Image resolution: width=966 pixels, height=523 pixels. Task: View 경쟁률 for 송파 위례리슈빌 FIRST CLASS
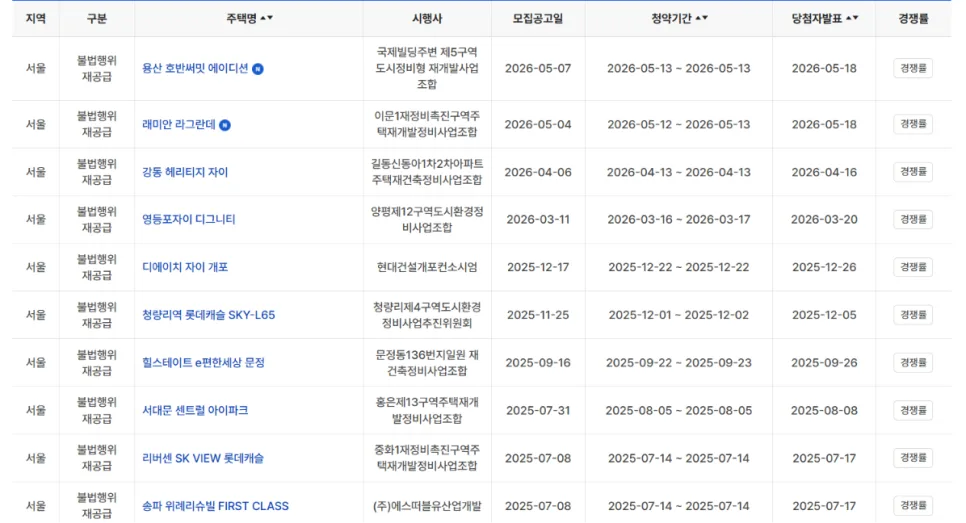913,505
